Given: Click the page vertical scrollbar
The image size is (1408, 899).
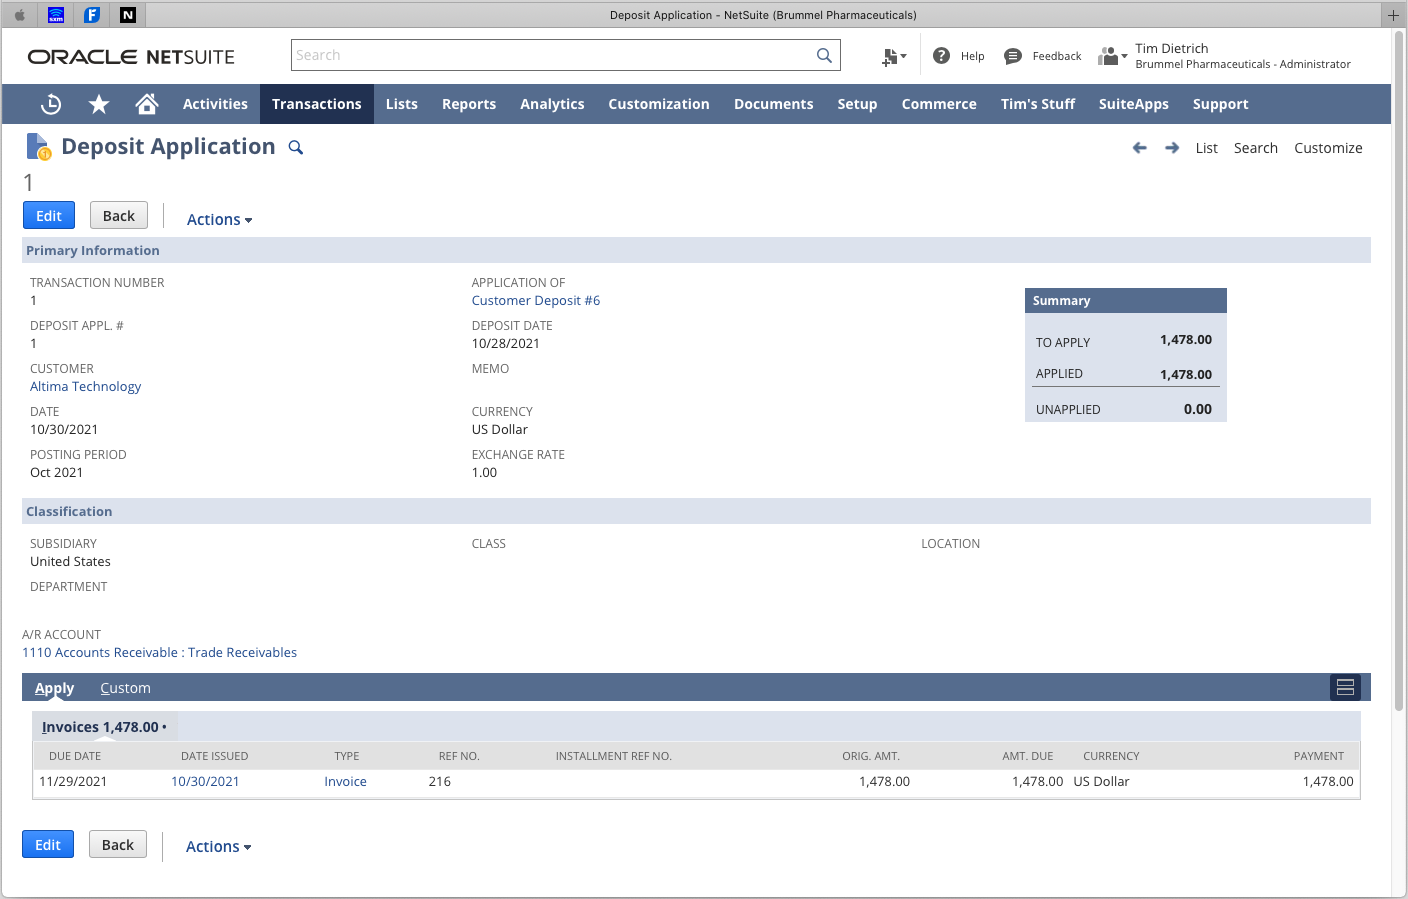Looking at the screenshot, I should [x=1399, y=370].
